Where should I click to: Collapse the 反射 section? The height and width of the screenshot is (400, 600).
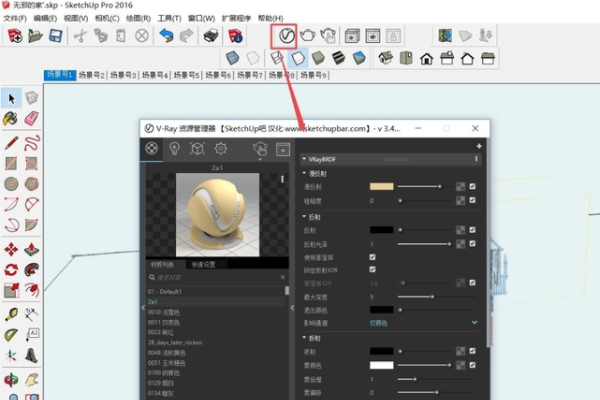304,216
